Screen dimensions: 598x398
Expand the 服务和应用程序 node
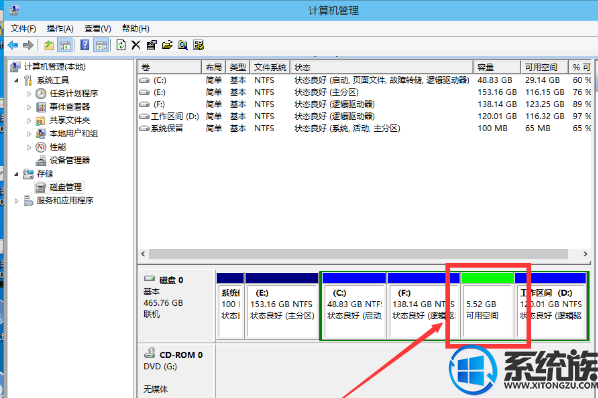point(16,201)
